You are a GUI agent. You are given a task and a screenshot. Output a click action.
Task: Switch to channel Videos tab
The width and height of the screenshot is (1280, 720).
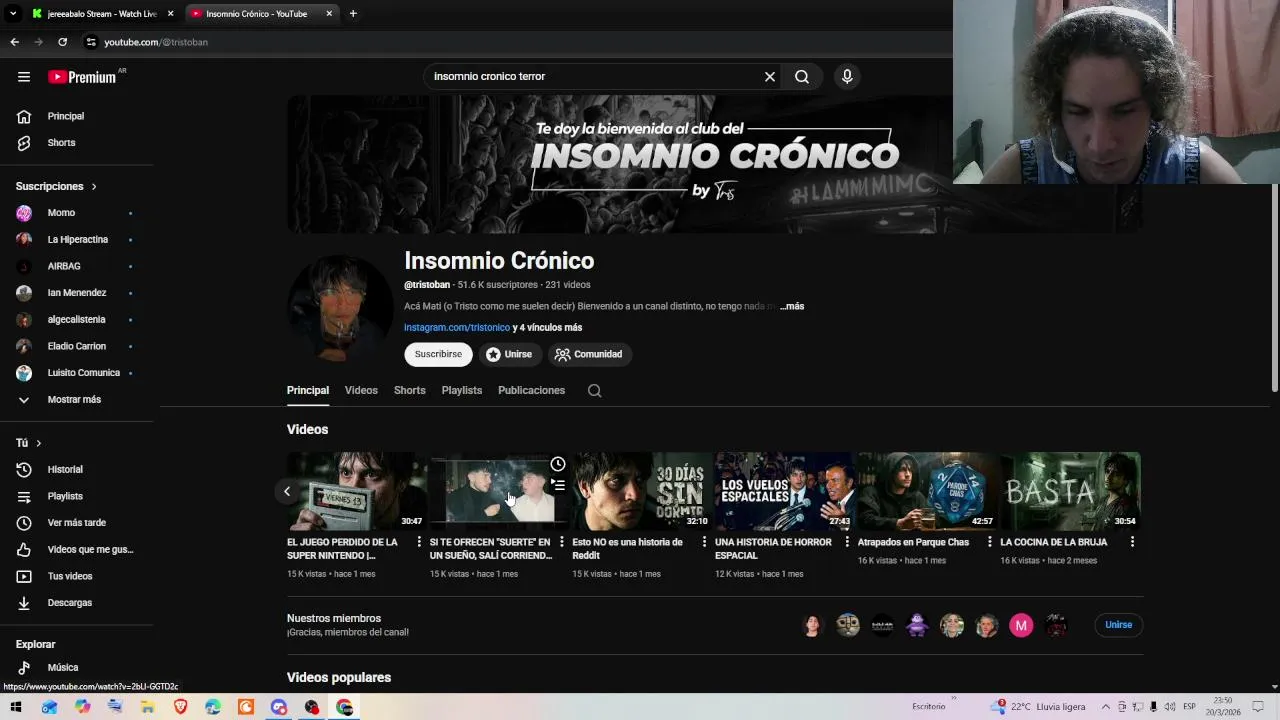361,390
